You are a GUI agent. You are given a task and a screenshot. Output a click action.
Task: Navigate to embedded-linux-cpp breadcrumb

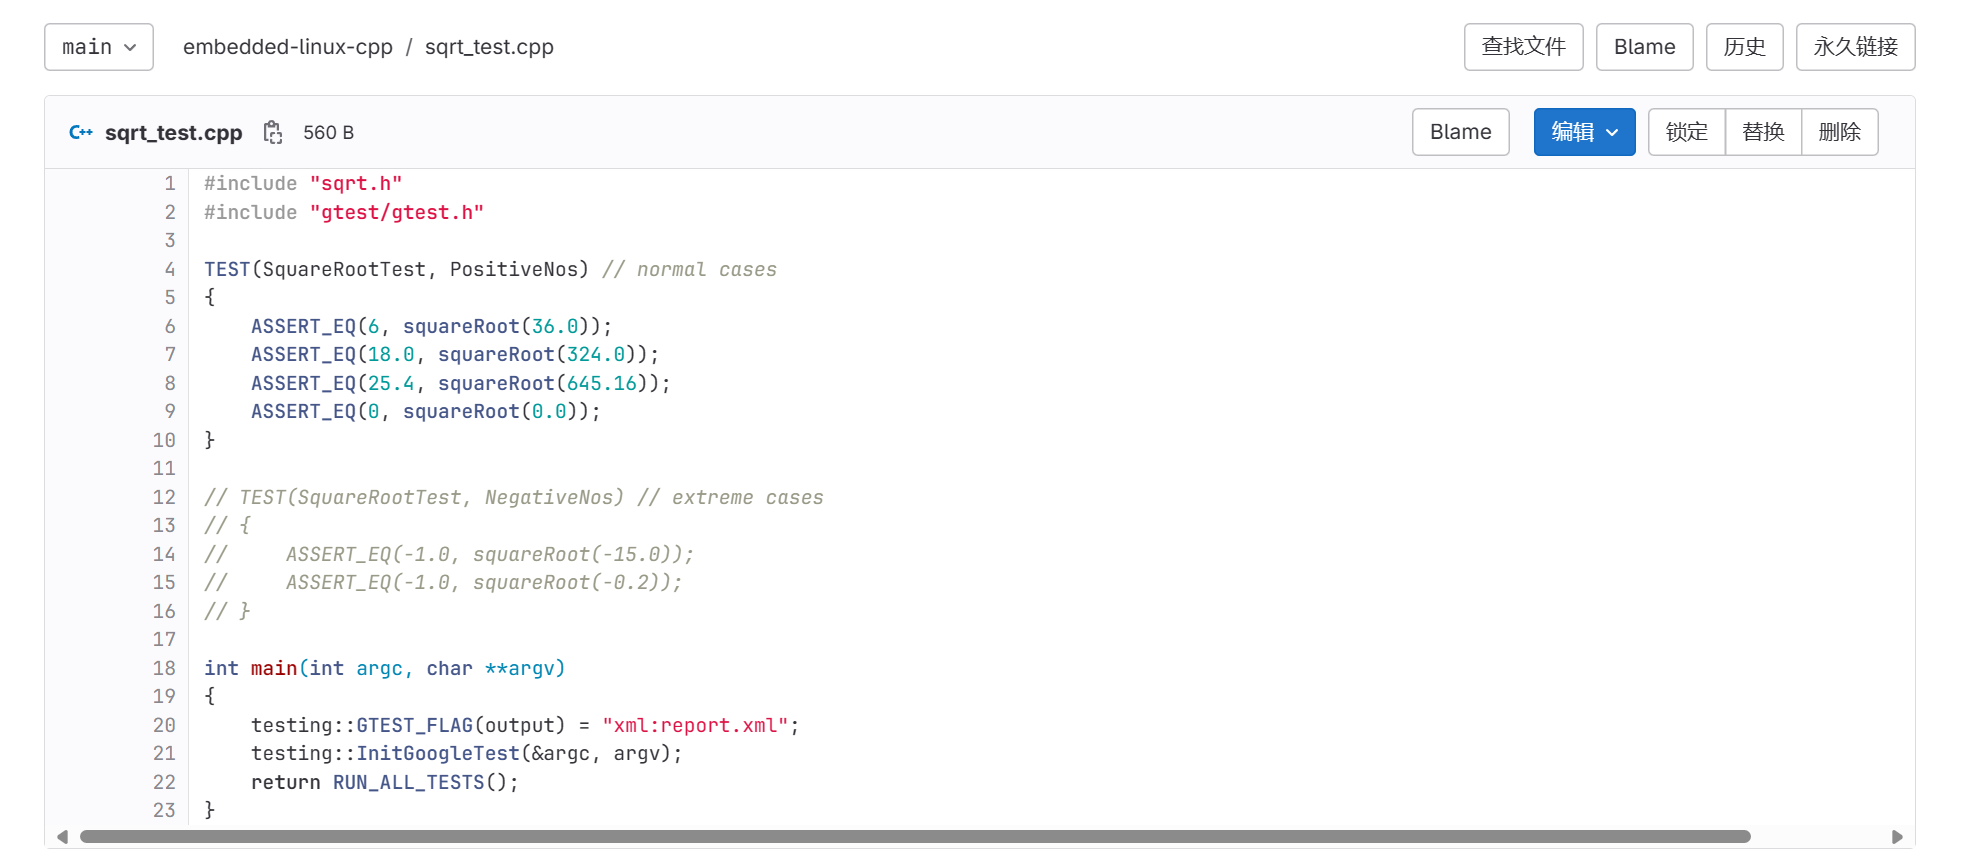click(x=287, y=47)
